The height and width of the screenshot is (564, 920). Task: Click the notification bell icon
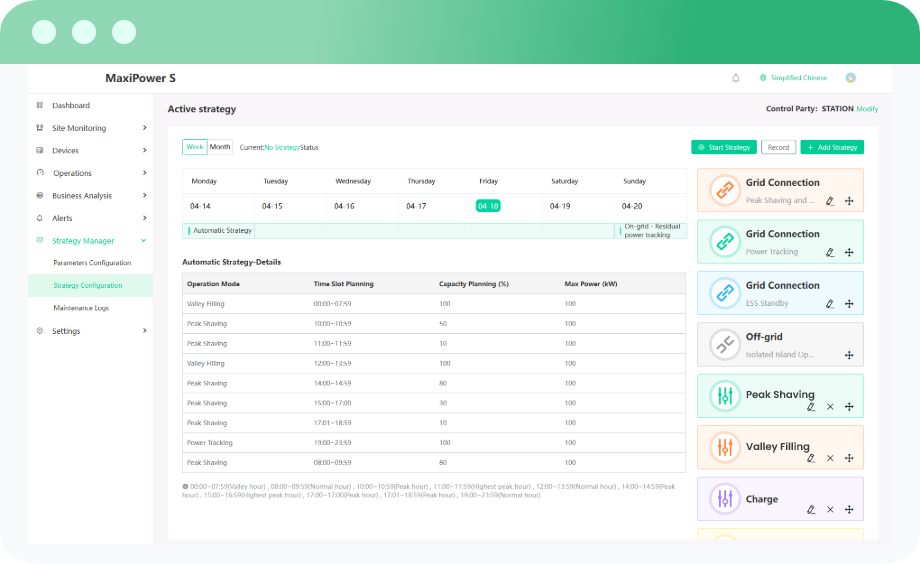[x=736, y=78]
